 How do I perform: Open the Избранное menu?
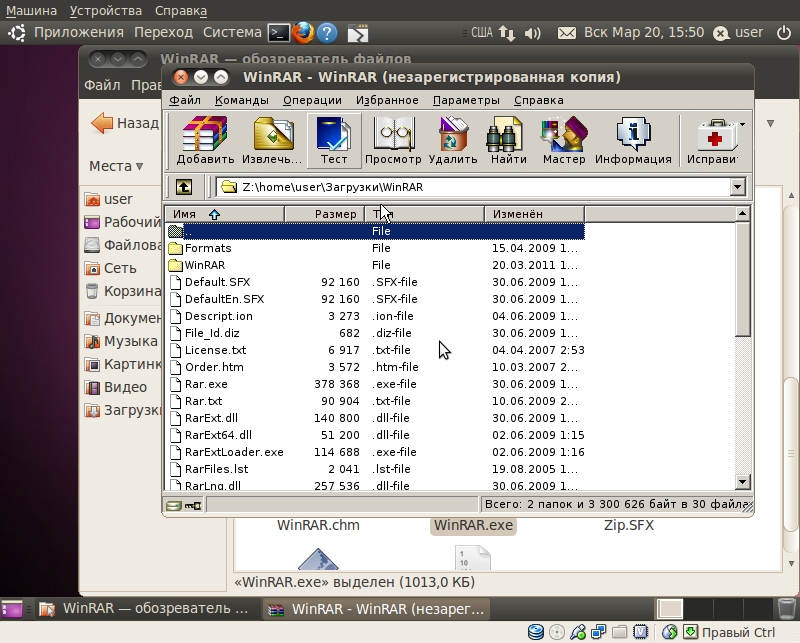387,100
